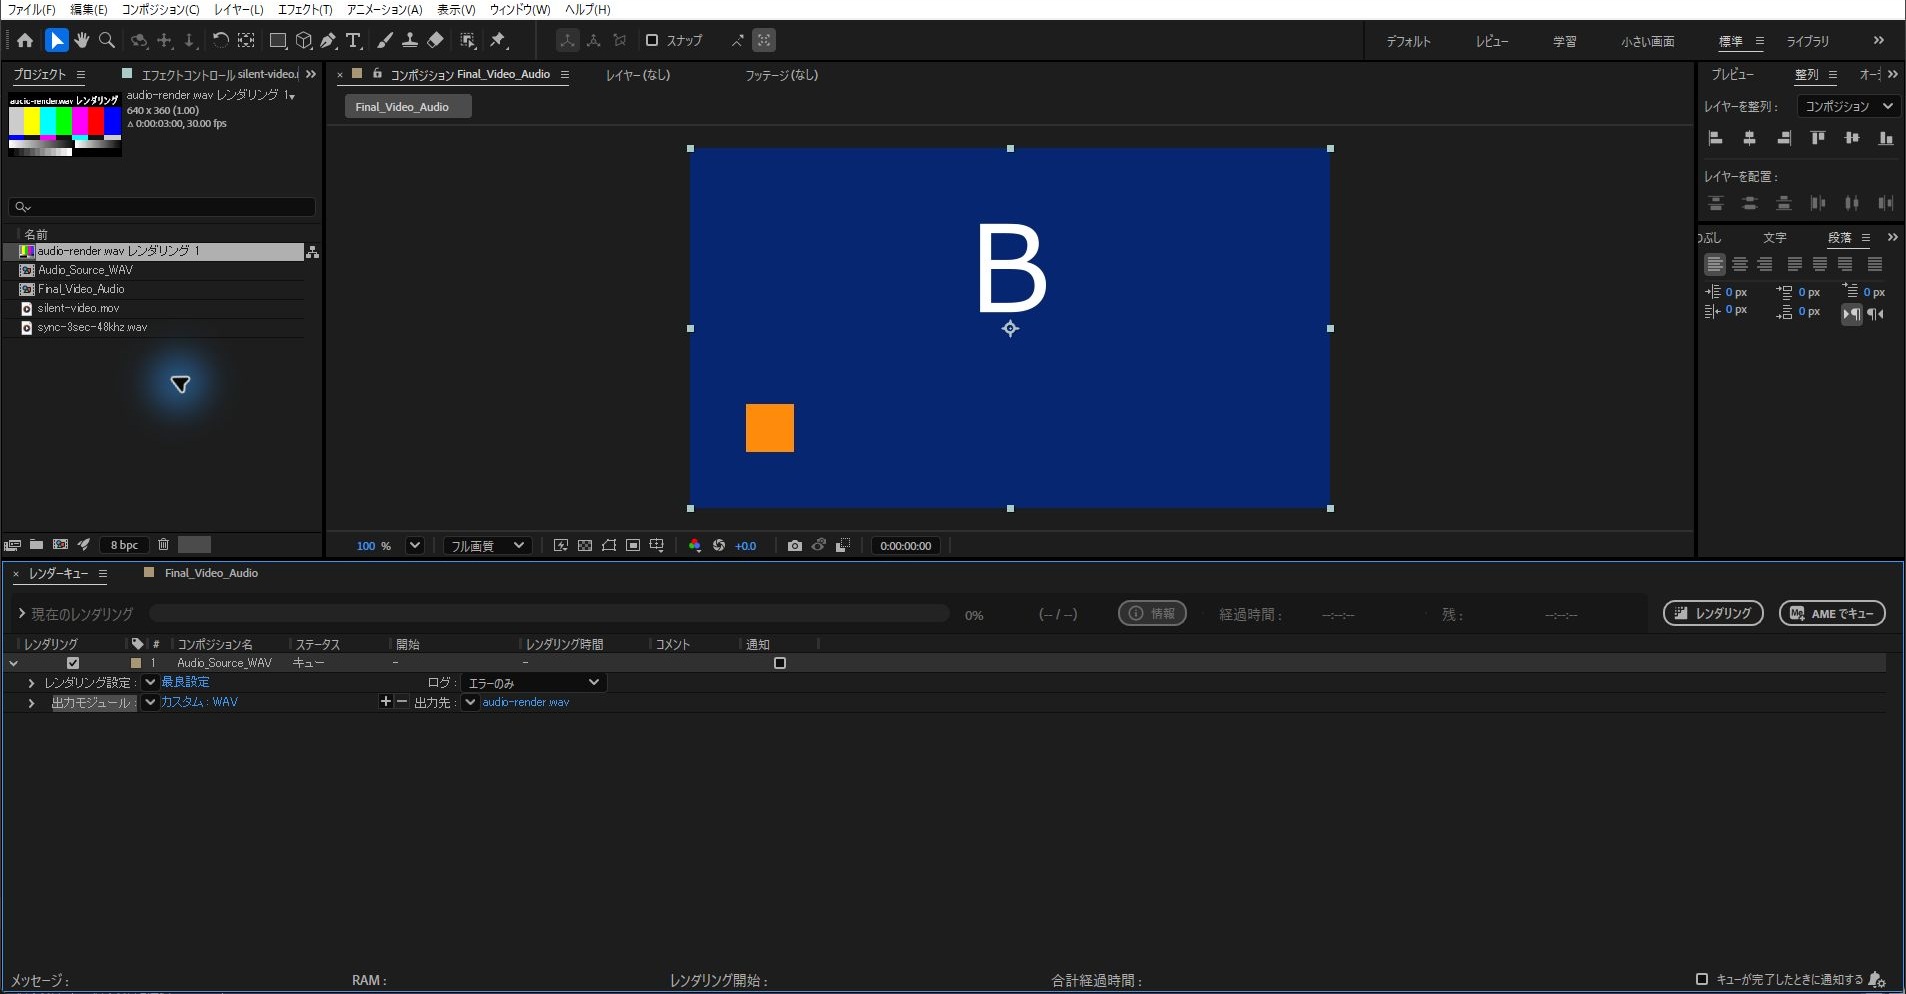Uncheck render checkbox for Audio_Source_WAV
This screenshot has width=1906, height=994.
click(x=73, y=663)
